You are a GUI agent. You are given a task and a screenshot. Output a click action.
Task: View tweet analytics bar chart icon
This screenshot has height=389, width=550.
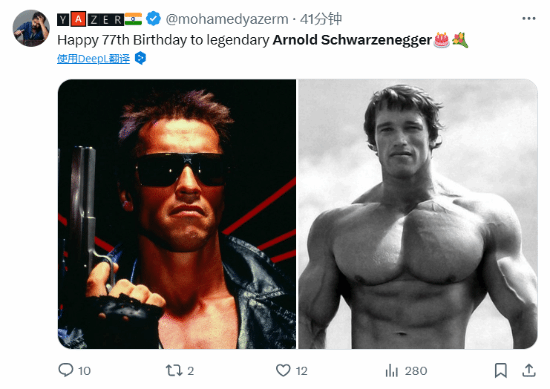[392, 370]
